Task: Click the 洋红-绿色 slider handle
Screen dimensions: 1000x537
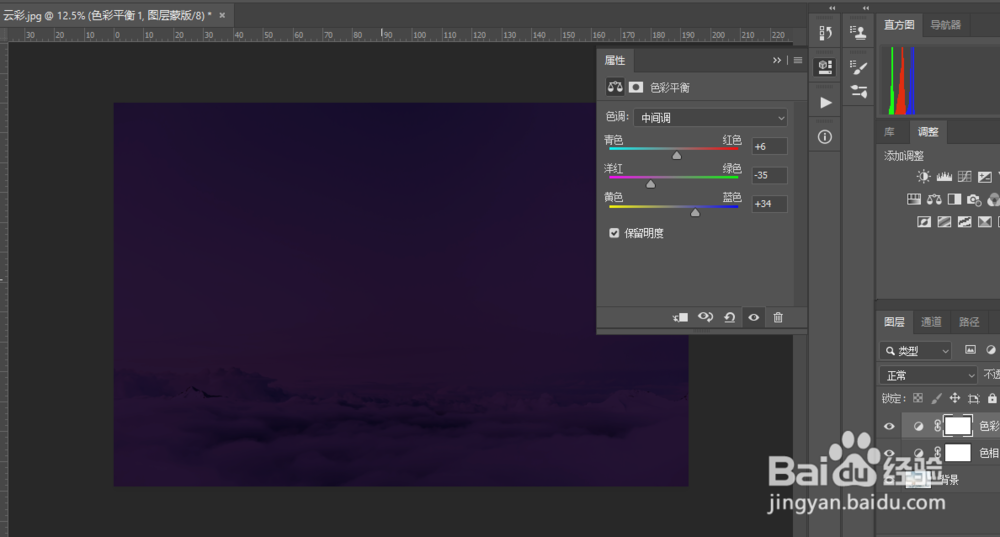Action: point(651,184)
